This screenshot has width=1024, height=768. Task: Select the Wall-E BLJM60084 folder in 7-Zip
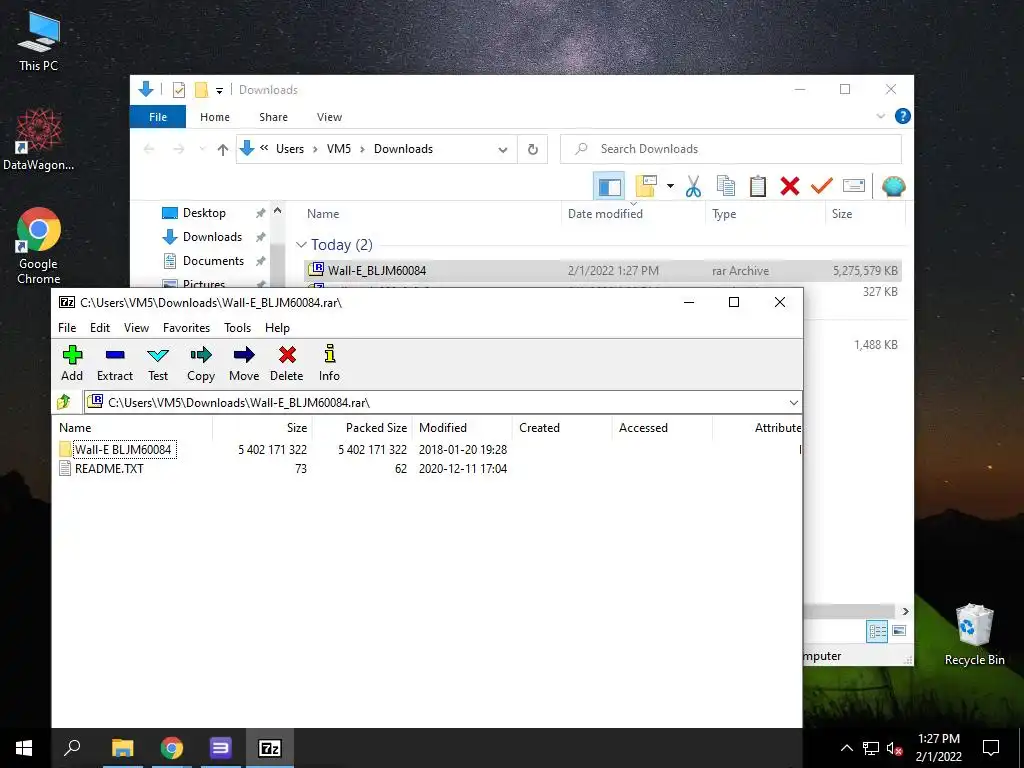pos(123,449)
